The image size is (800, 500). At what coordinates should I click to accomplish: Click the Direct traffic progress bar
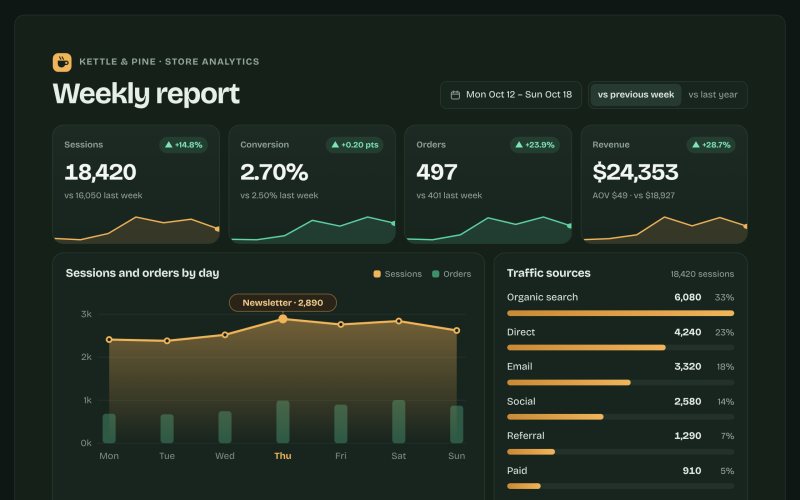(x=620, y=348)
